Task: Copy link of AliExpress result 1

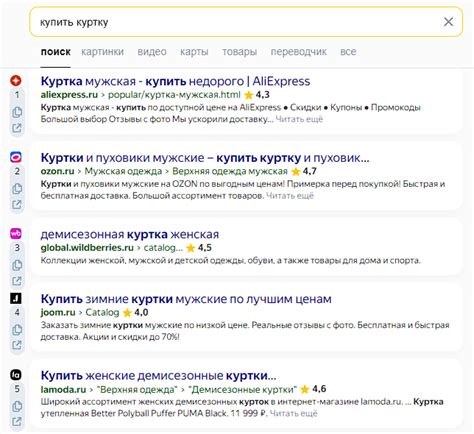Action: [17, 112]
